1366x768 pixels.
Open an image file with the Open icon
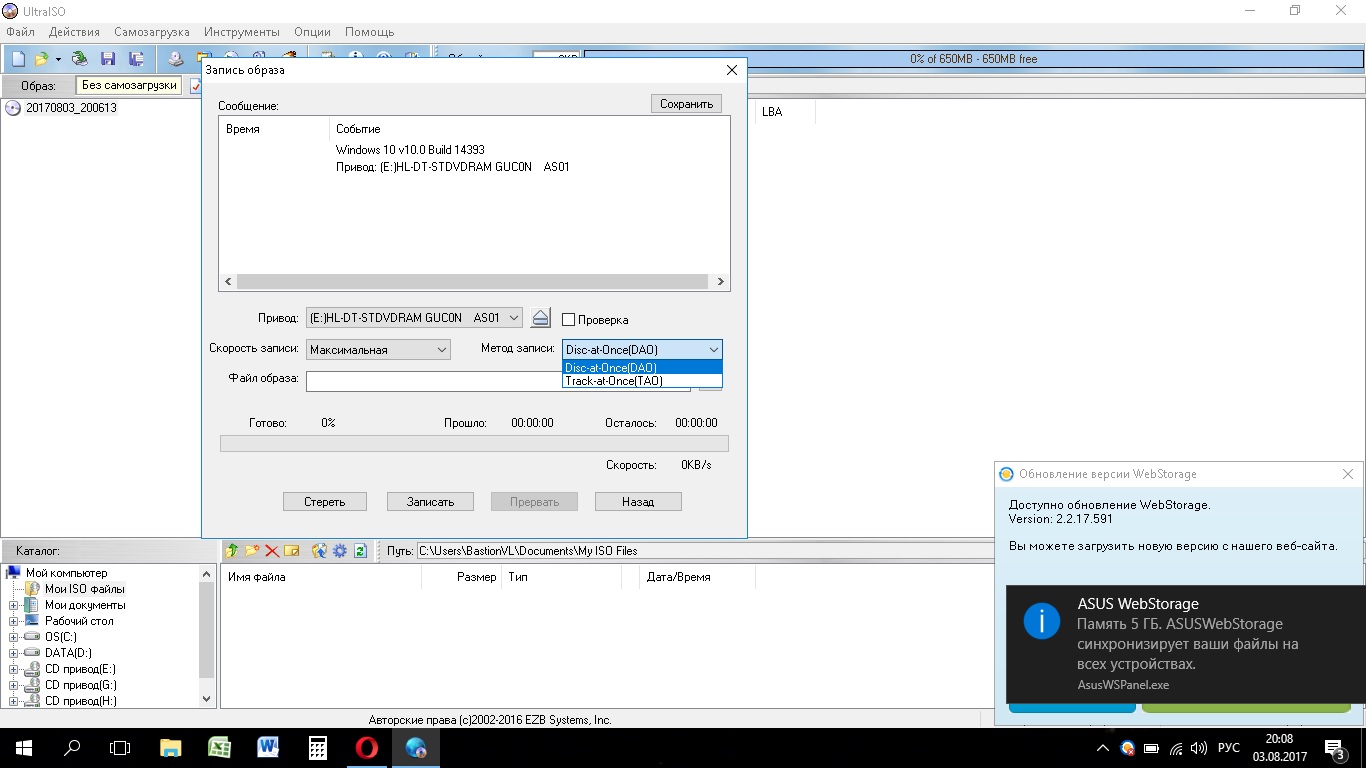pyautogui.click(x=42, y=59)
